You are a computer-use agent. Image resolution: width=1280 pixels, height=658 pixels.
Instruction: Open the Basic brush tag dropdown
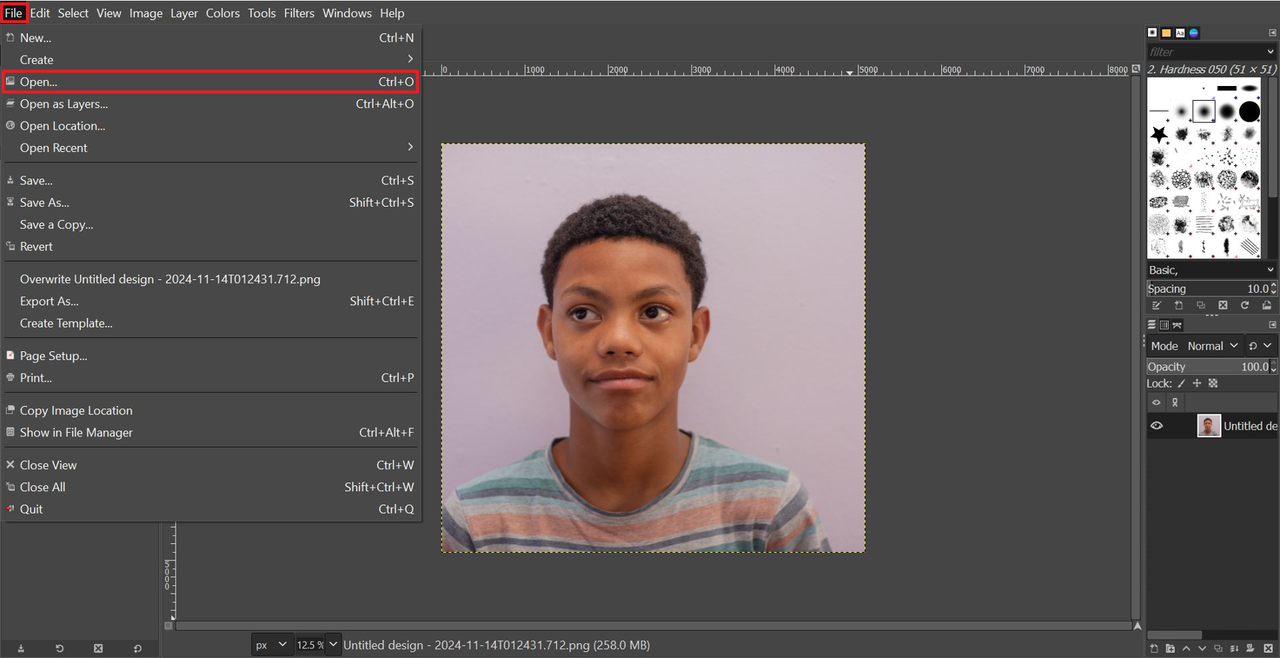tap(1212, 270)
